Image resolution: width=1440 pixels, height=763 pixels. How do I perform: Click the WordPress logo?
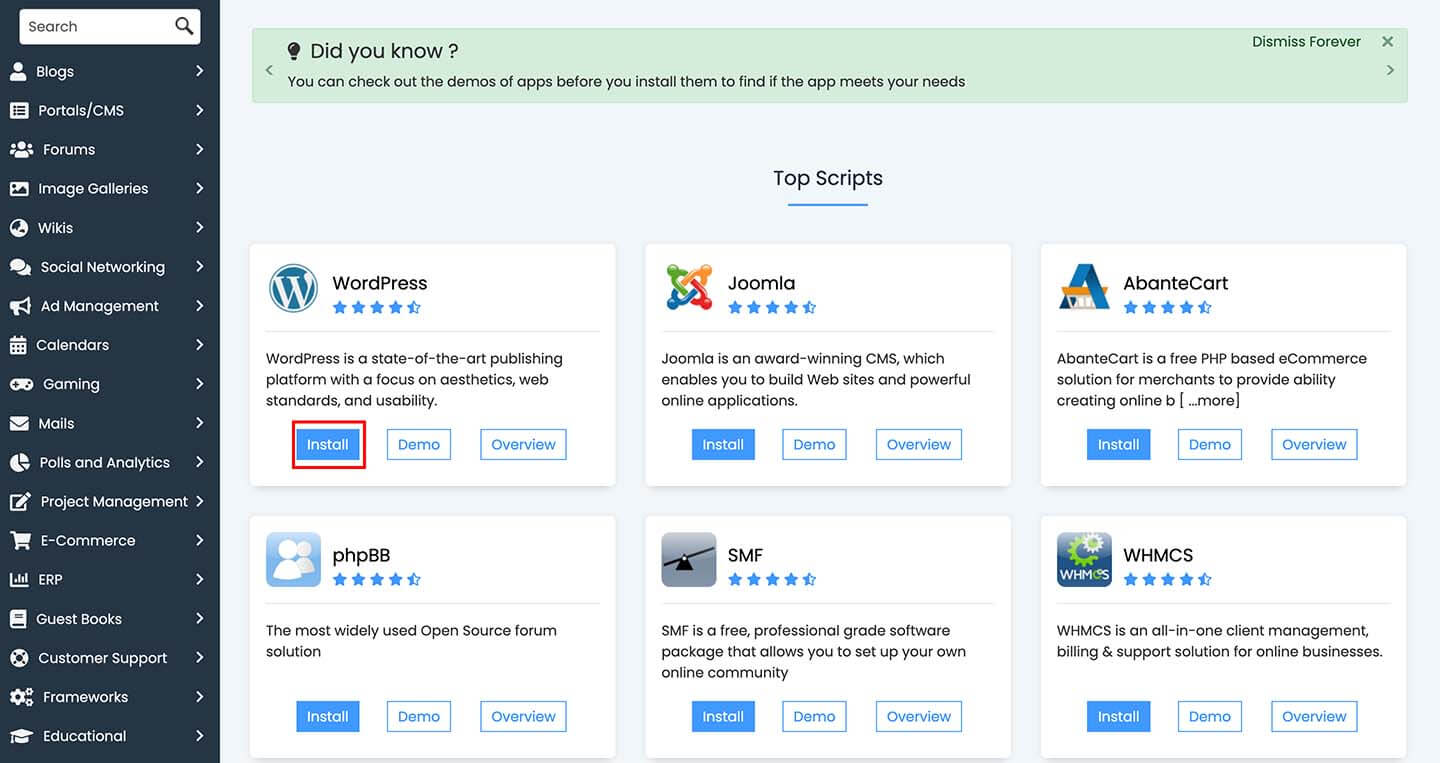pos(293,288)
